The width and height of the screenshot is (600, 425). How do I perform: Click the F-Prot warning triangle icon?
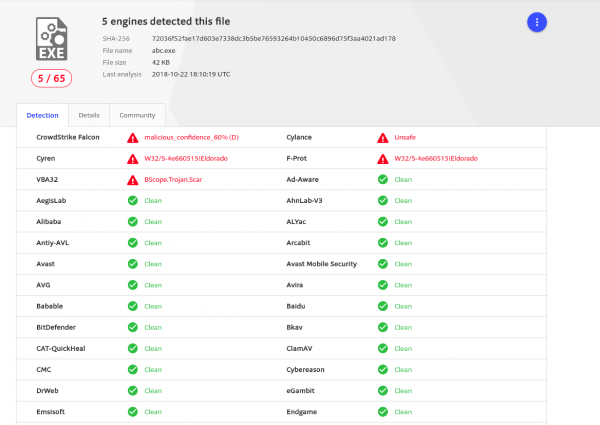click(x=383, y=159)
